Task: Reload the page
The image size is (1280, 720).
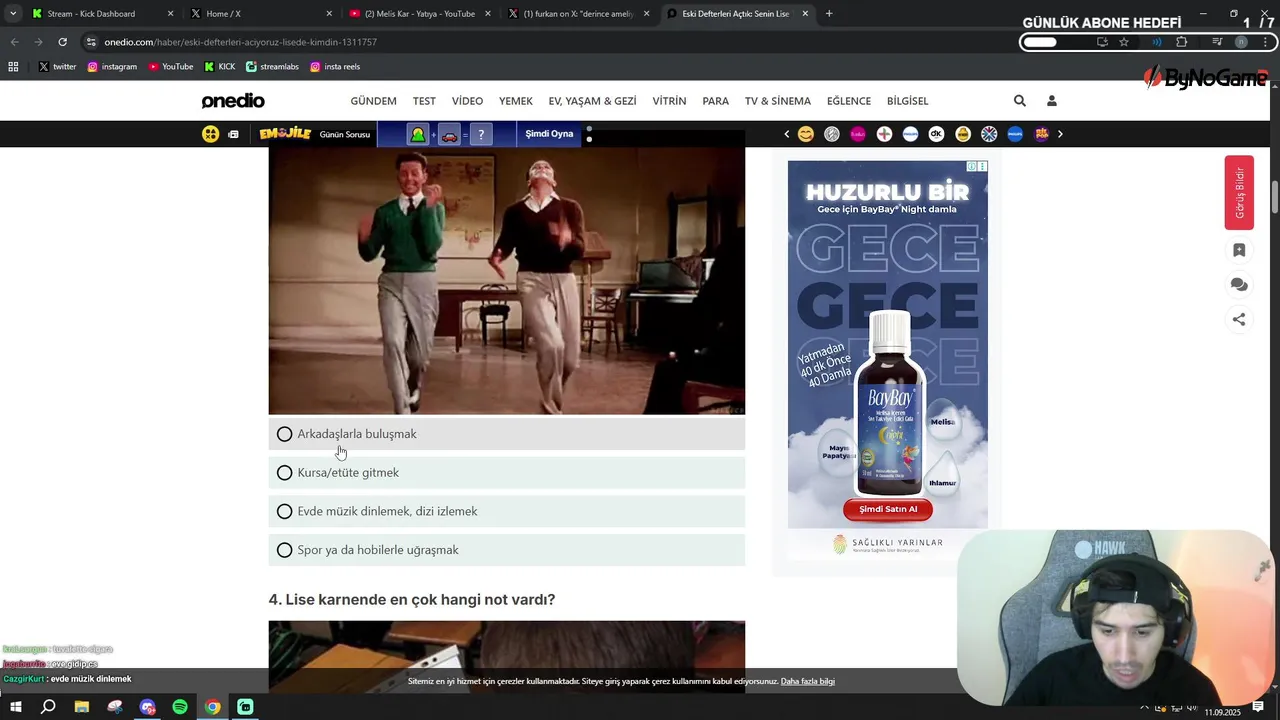Action: 62,42
